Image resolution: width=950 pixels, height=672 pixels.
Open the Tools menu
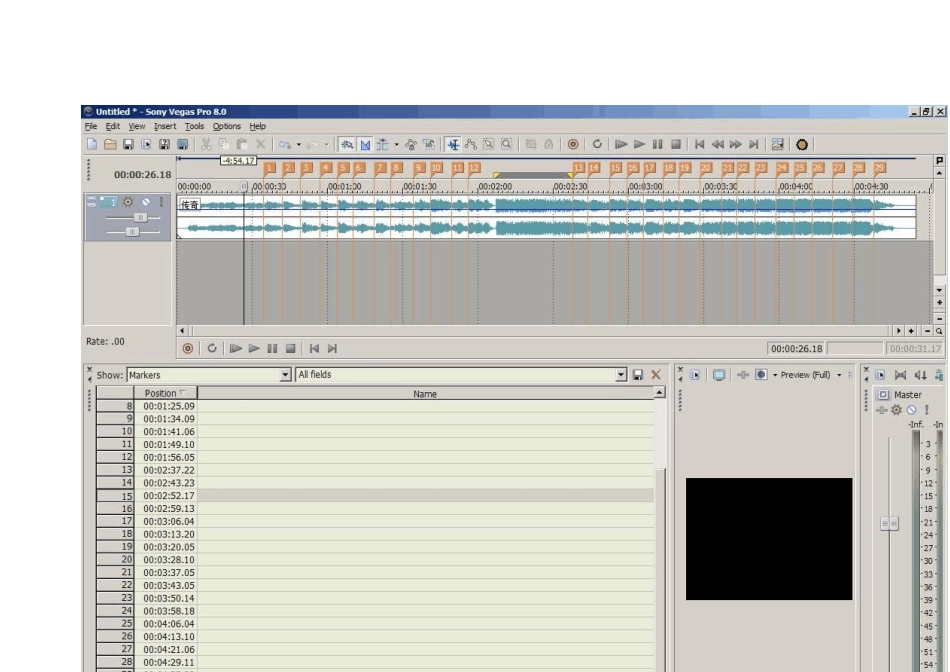coord(194,126)
